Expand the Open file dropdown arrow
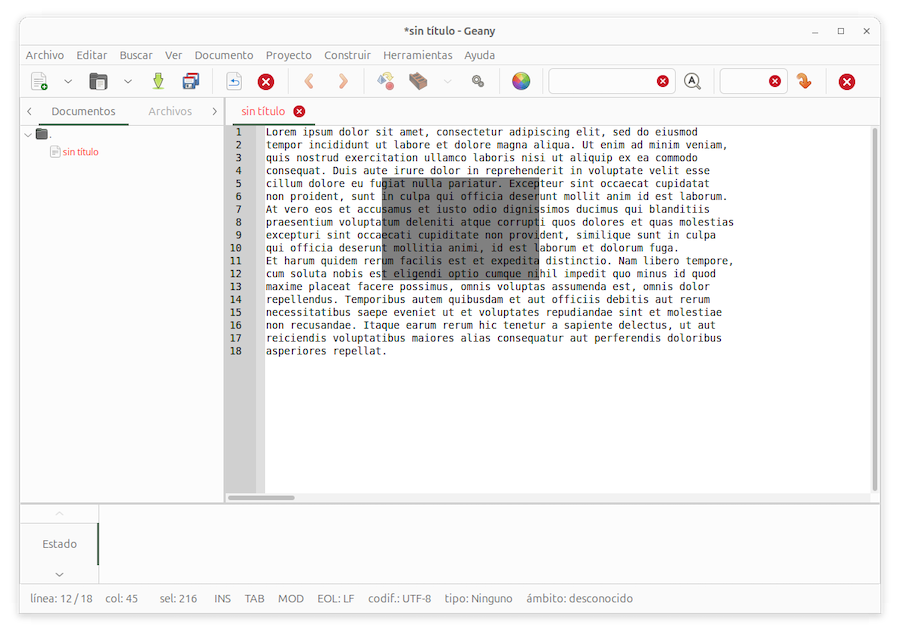 coord(127,82)
